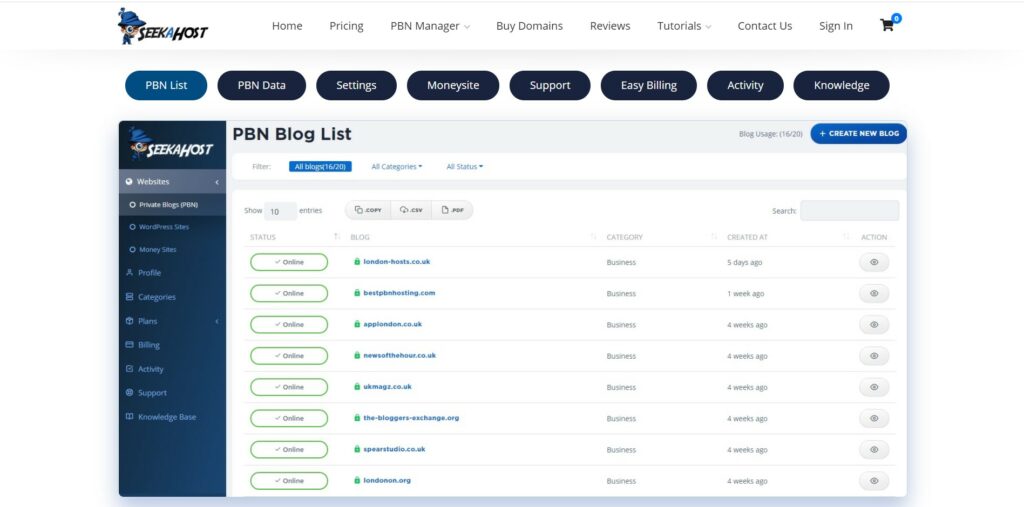
Task: Switch to Activity pill tab
Action: pos(745,86)
